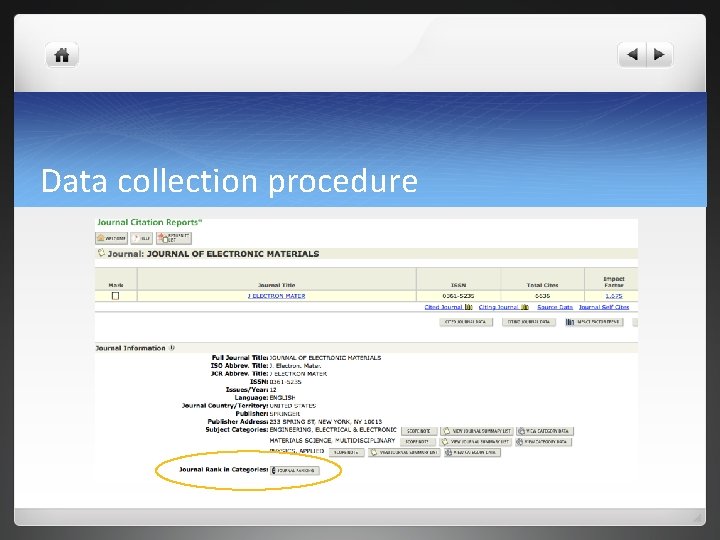Click the impact factor value 1.575
This screenshot has height=540, width=720.
[x=613, y=296]
